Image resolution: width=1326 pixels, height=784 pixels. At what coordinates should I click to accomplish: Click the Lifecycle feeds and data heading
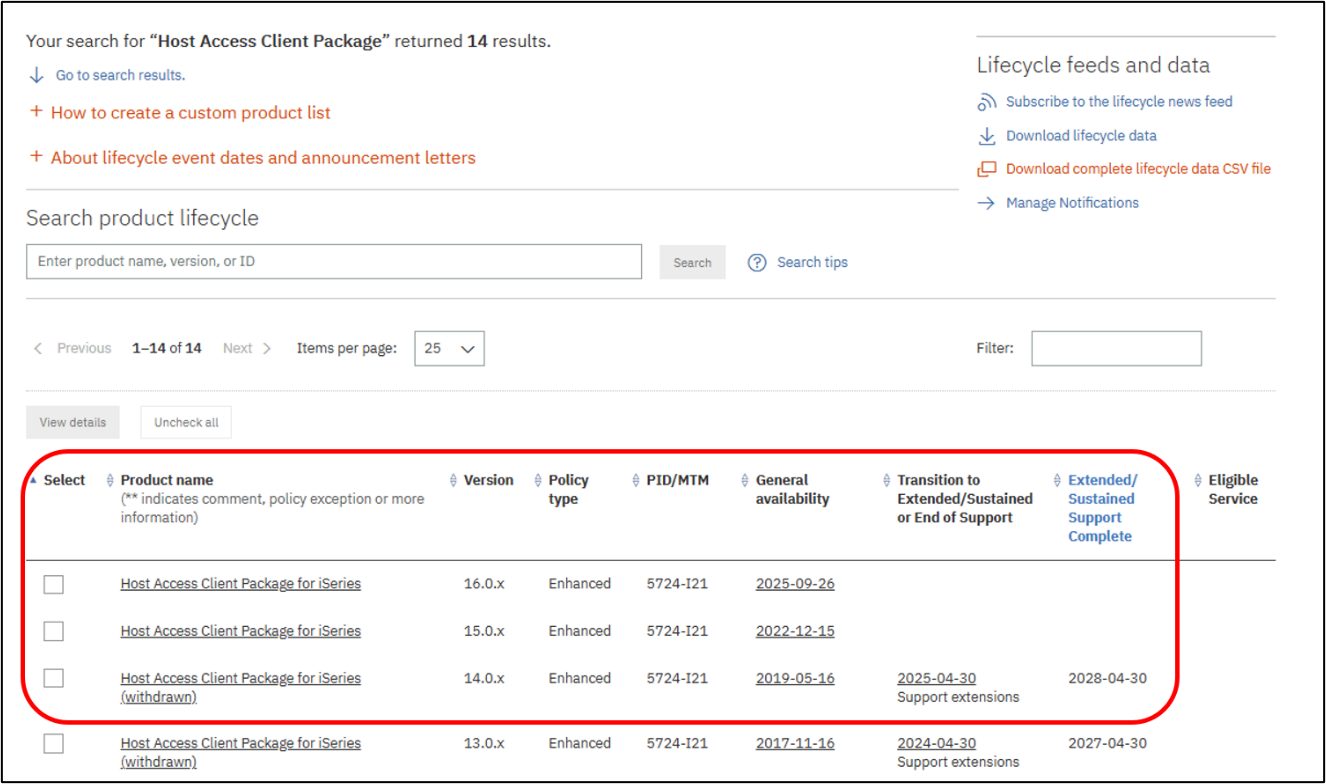point(1093,66)
